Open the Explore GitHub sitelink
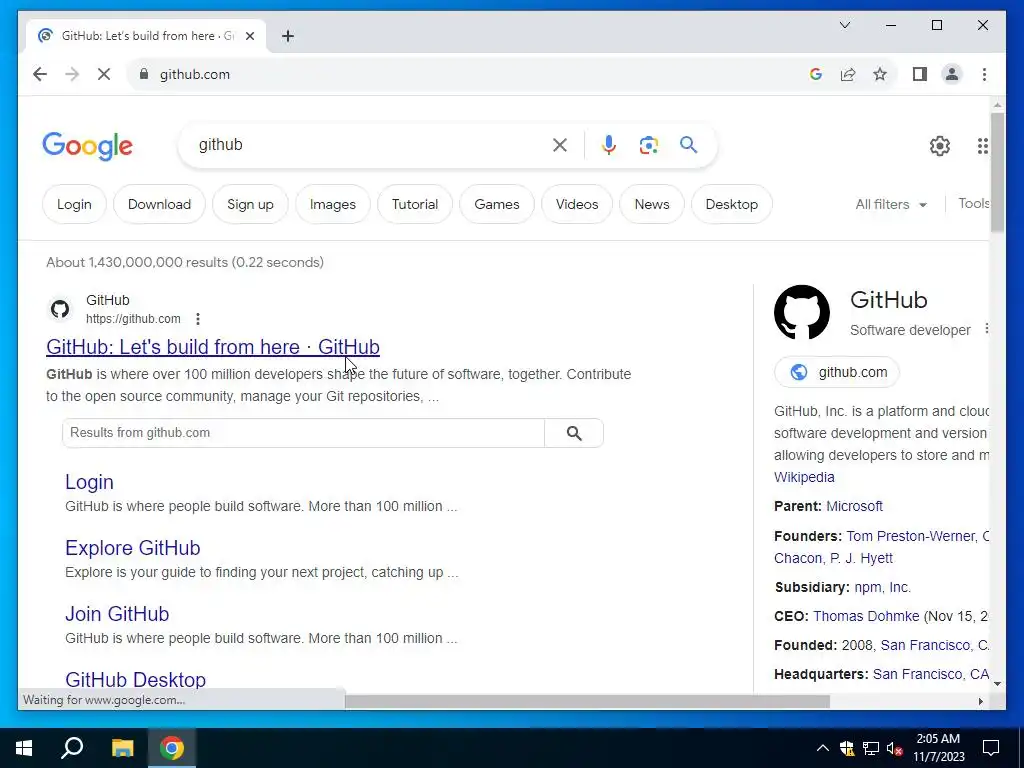This screenshot has height=768, width=1024. pos(133,548)
